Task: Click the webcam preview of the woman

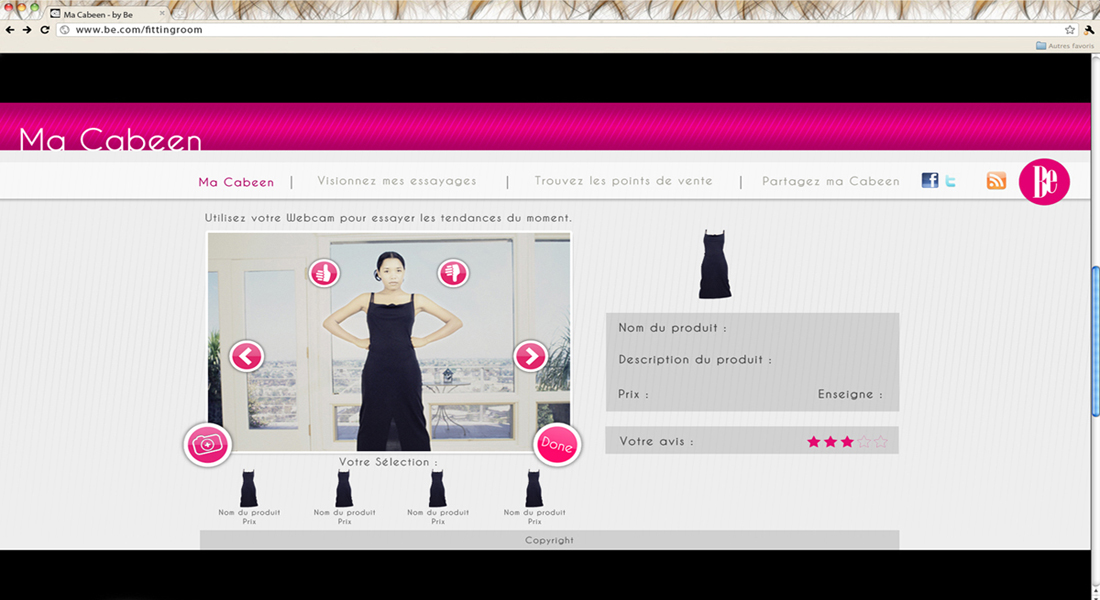Action: click(x=389, y=342)
